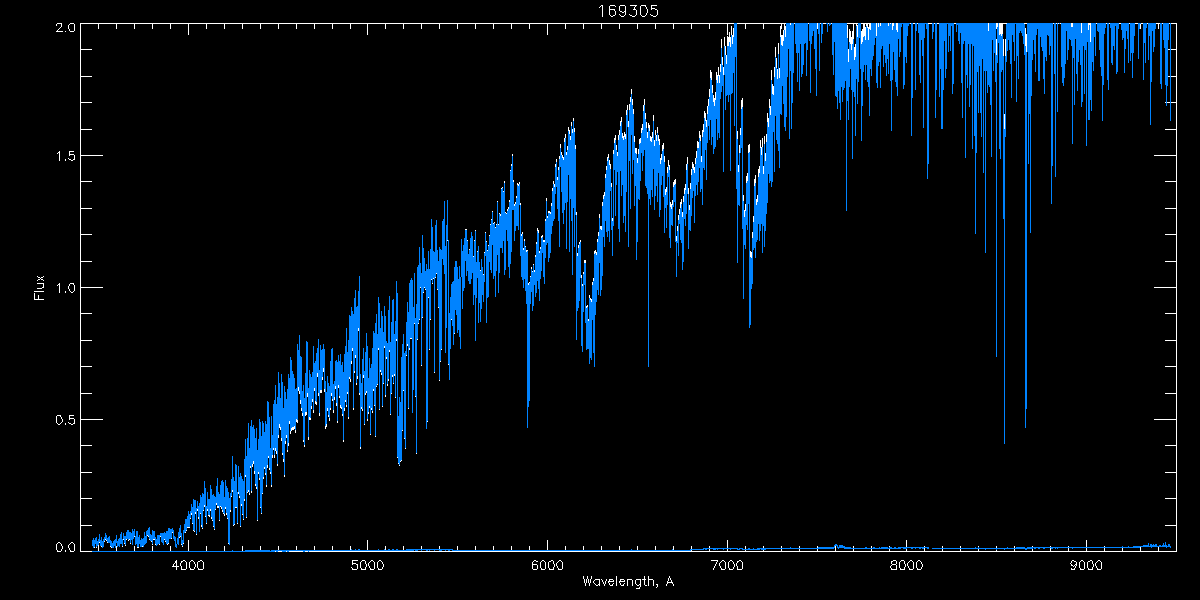The image size is (1200, 600).
Task: Click the Wavelength, A axis label
Action: (628, 582)
